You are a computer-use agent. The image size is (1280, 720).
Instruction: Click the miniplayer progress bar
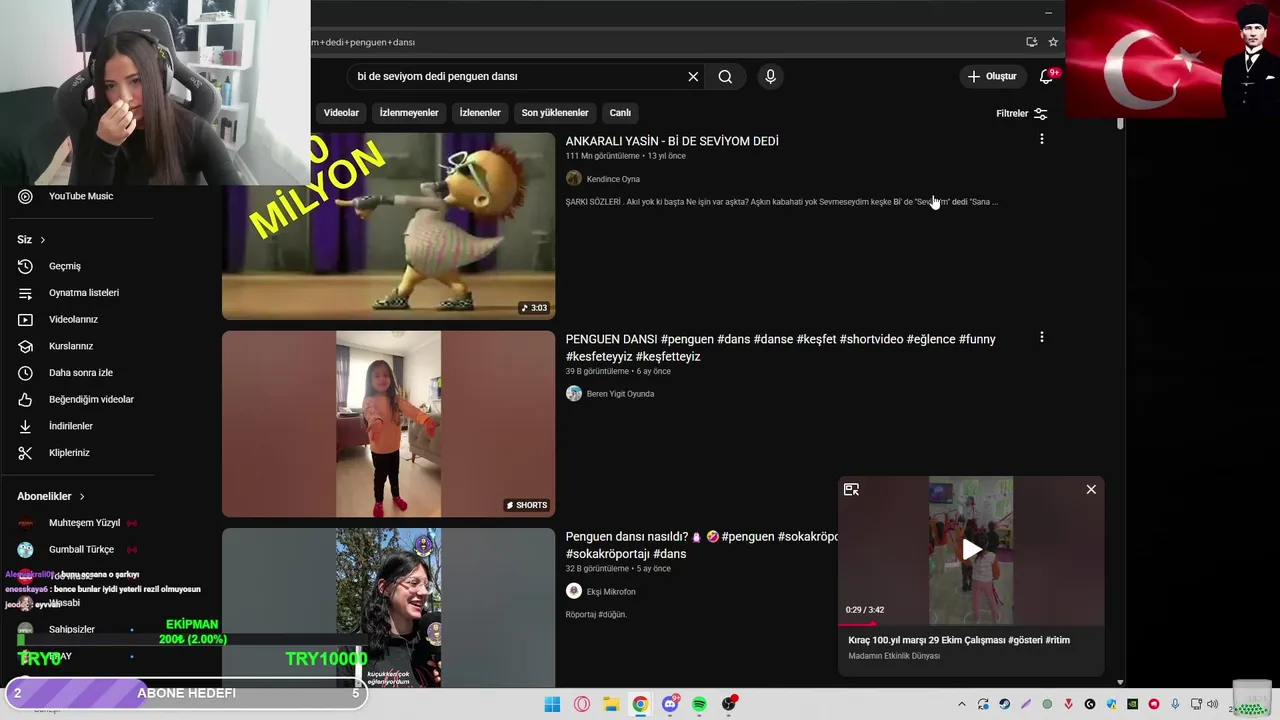[x=971, y=624]
